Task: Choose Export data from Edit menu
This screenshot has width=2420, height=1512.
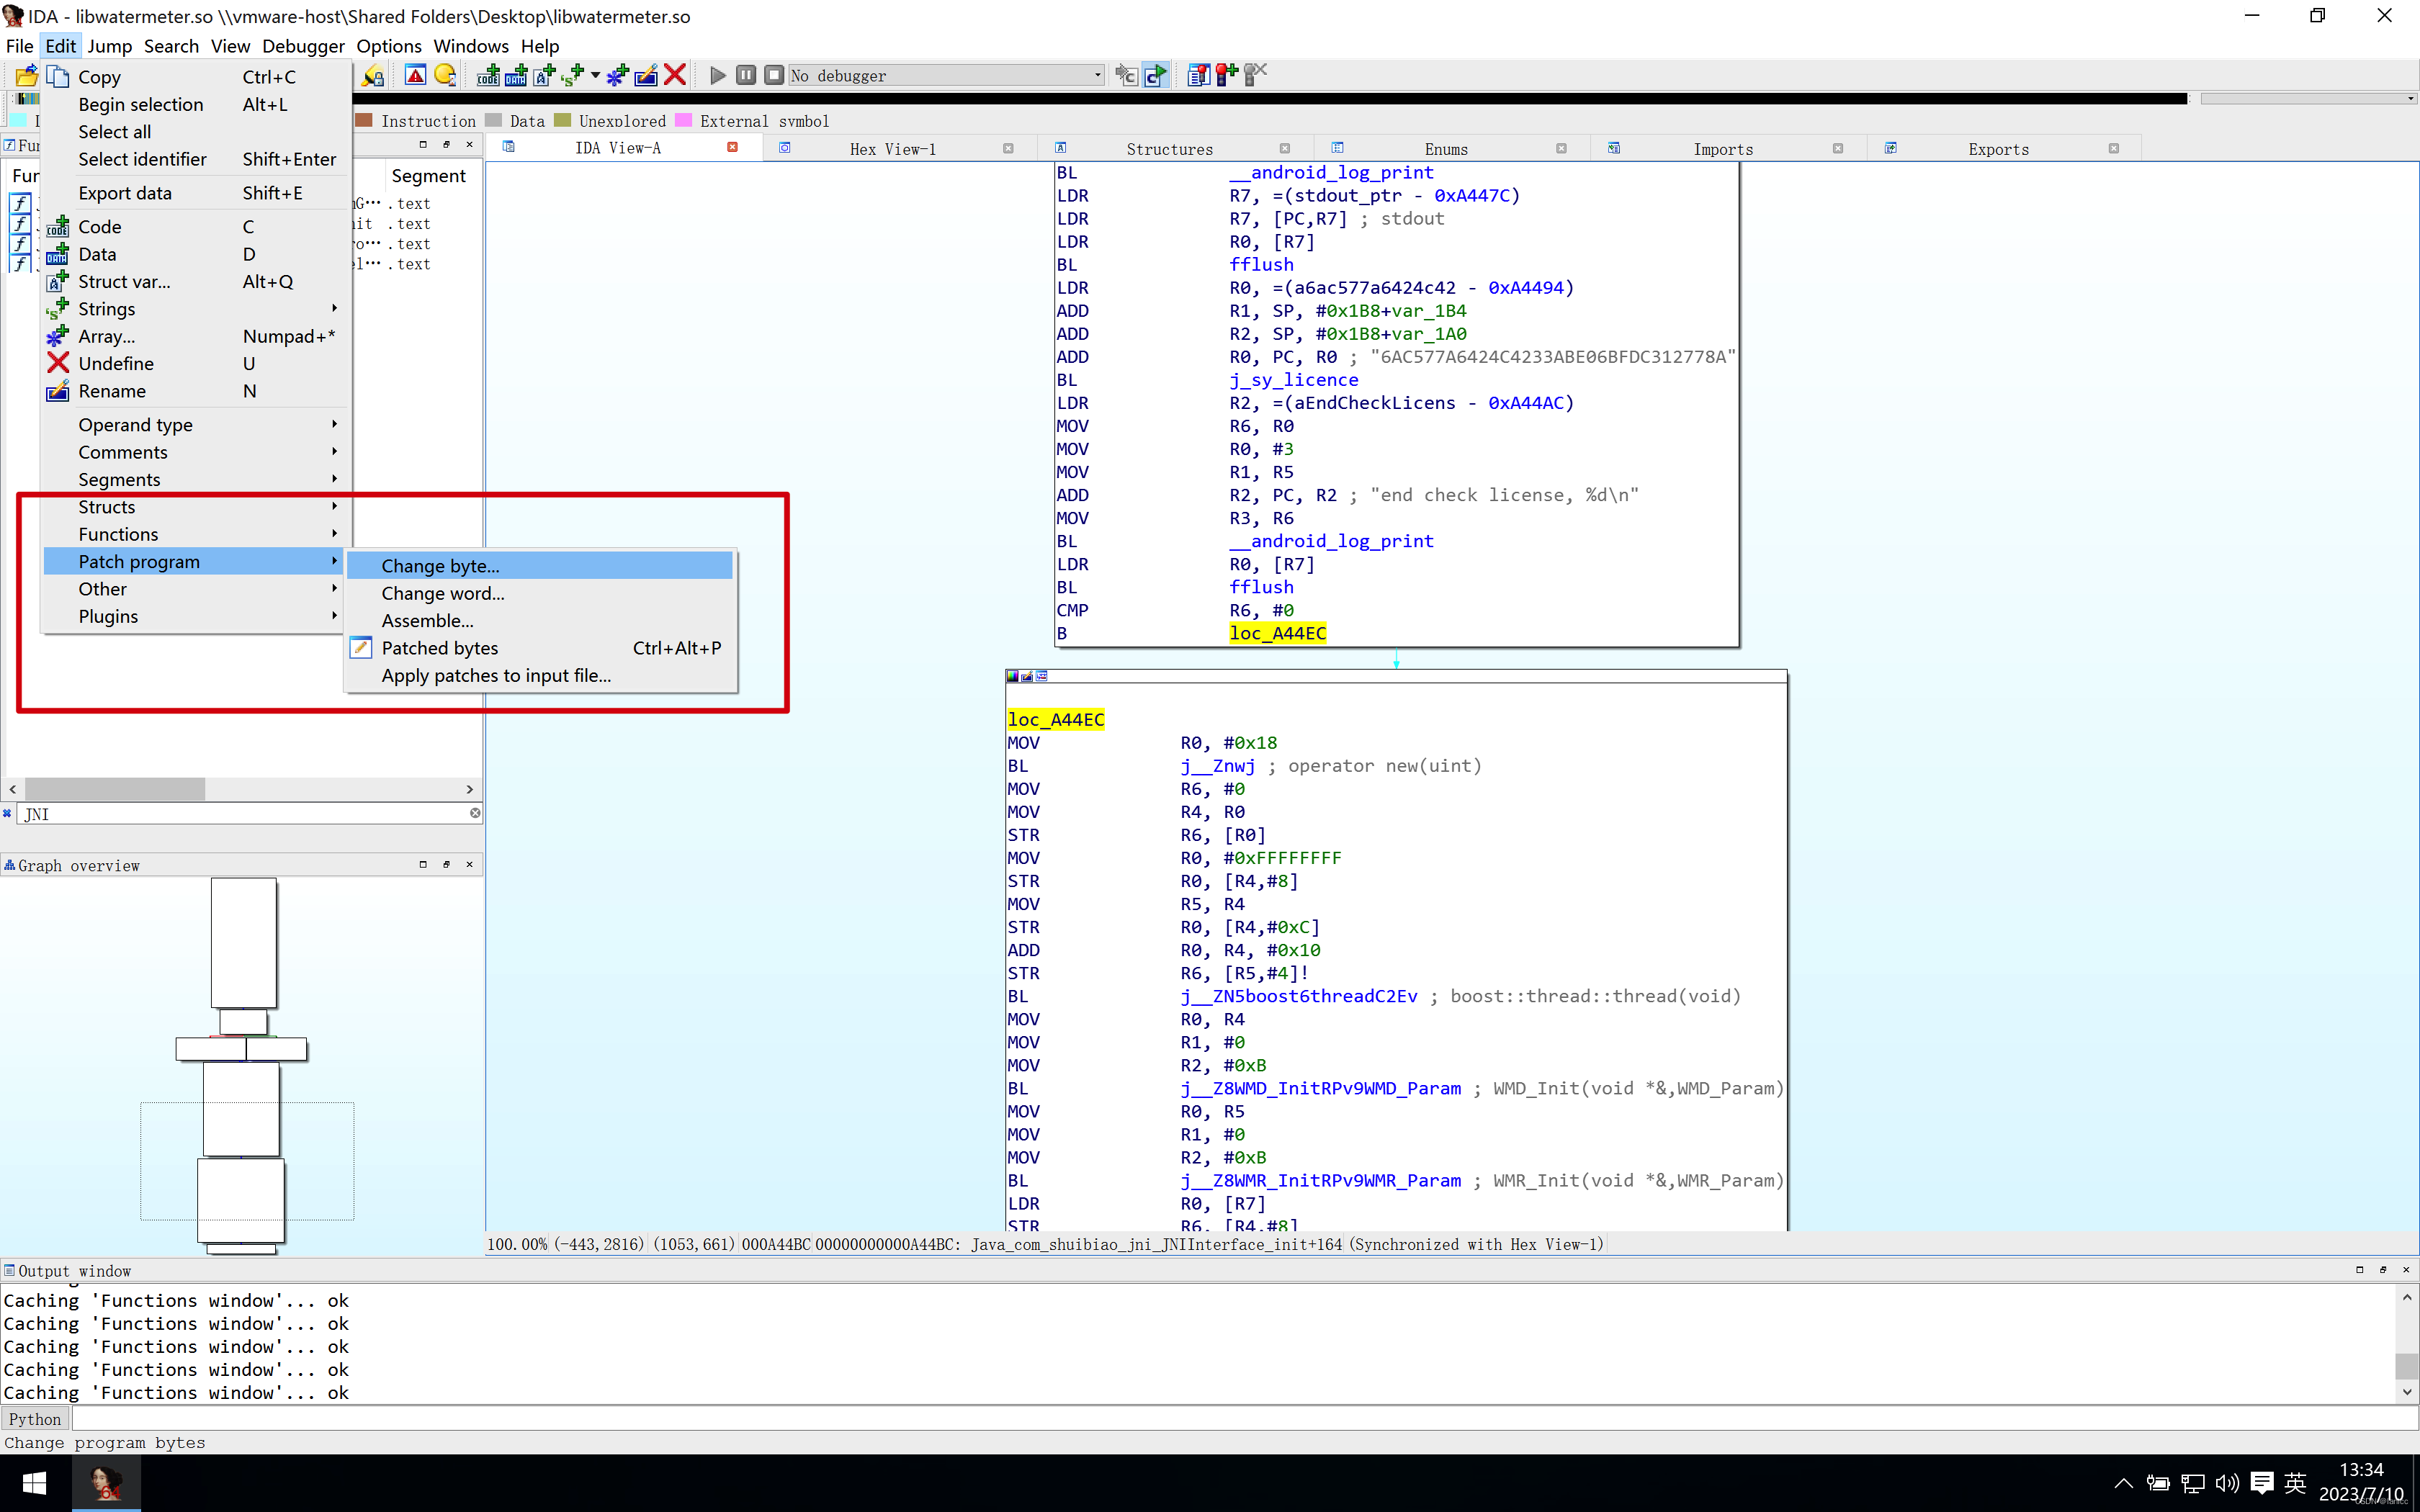Action: [x=196, y=193]
